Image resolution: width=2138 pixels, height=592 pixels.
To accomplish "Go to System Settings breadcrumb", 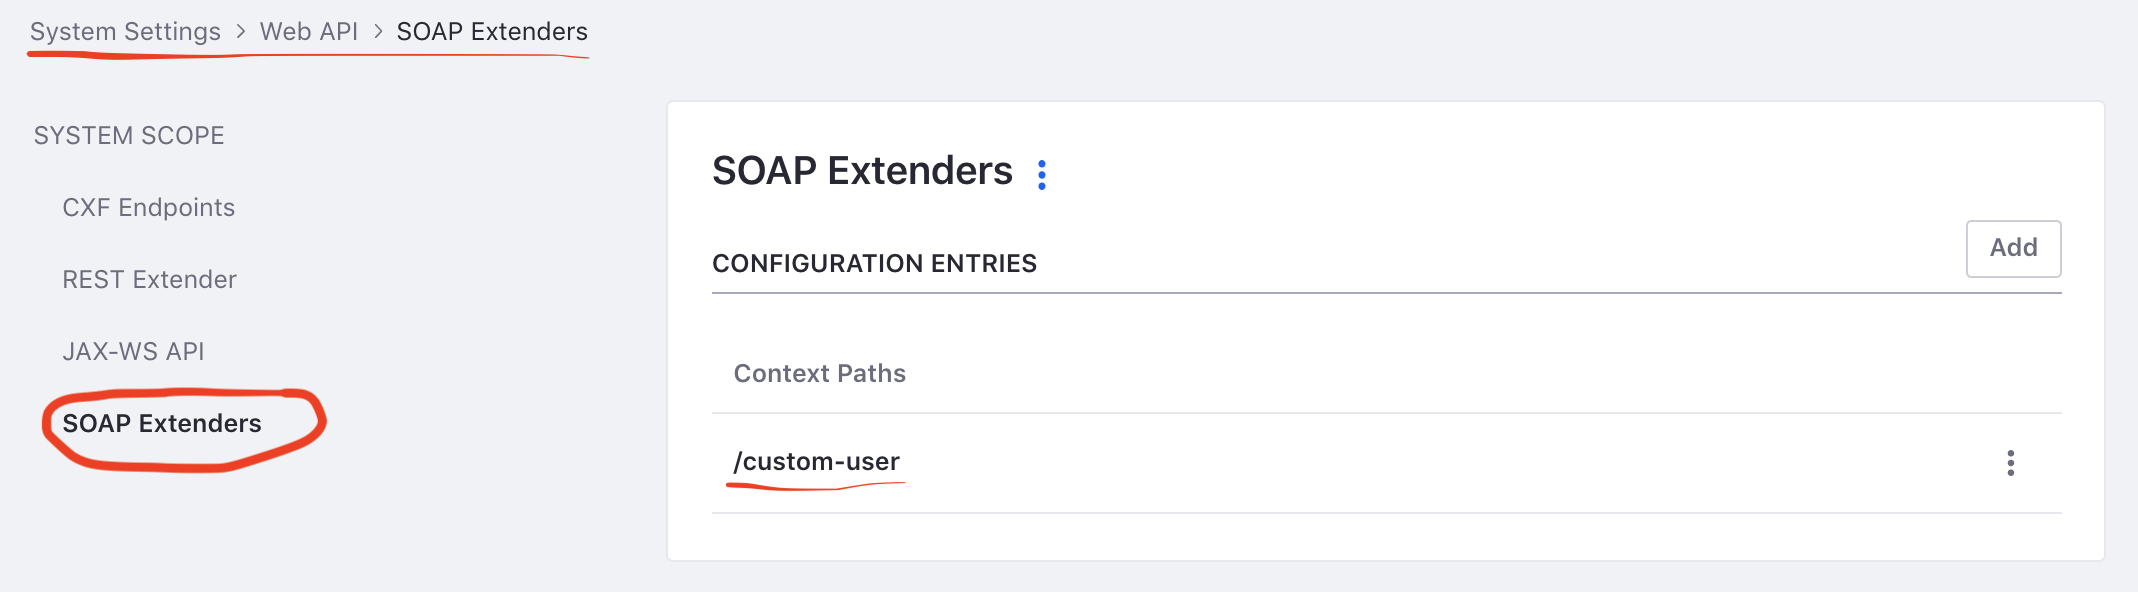I will click(125, 32).
